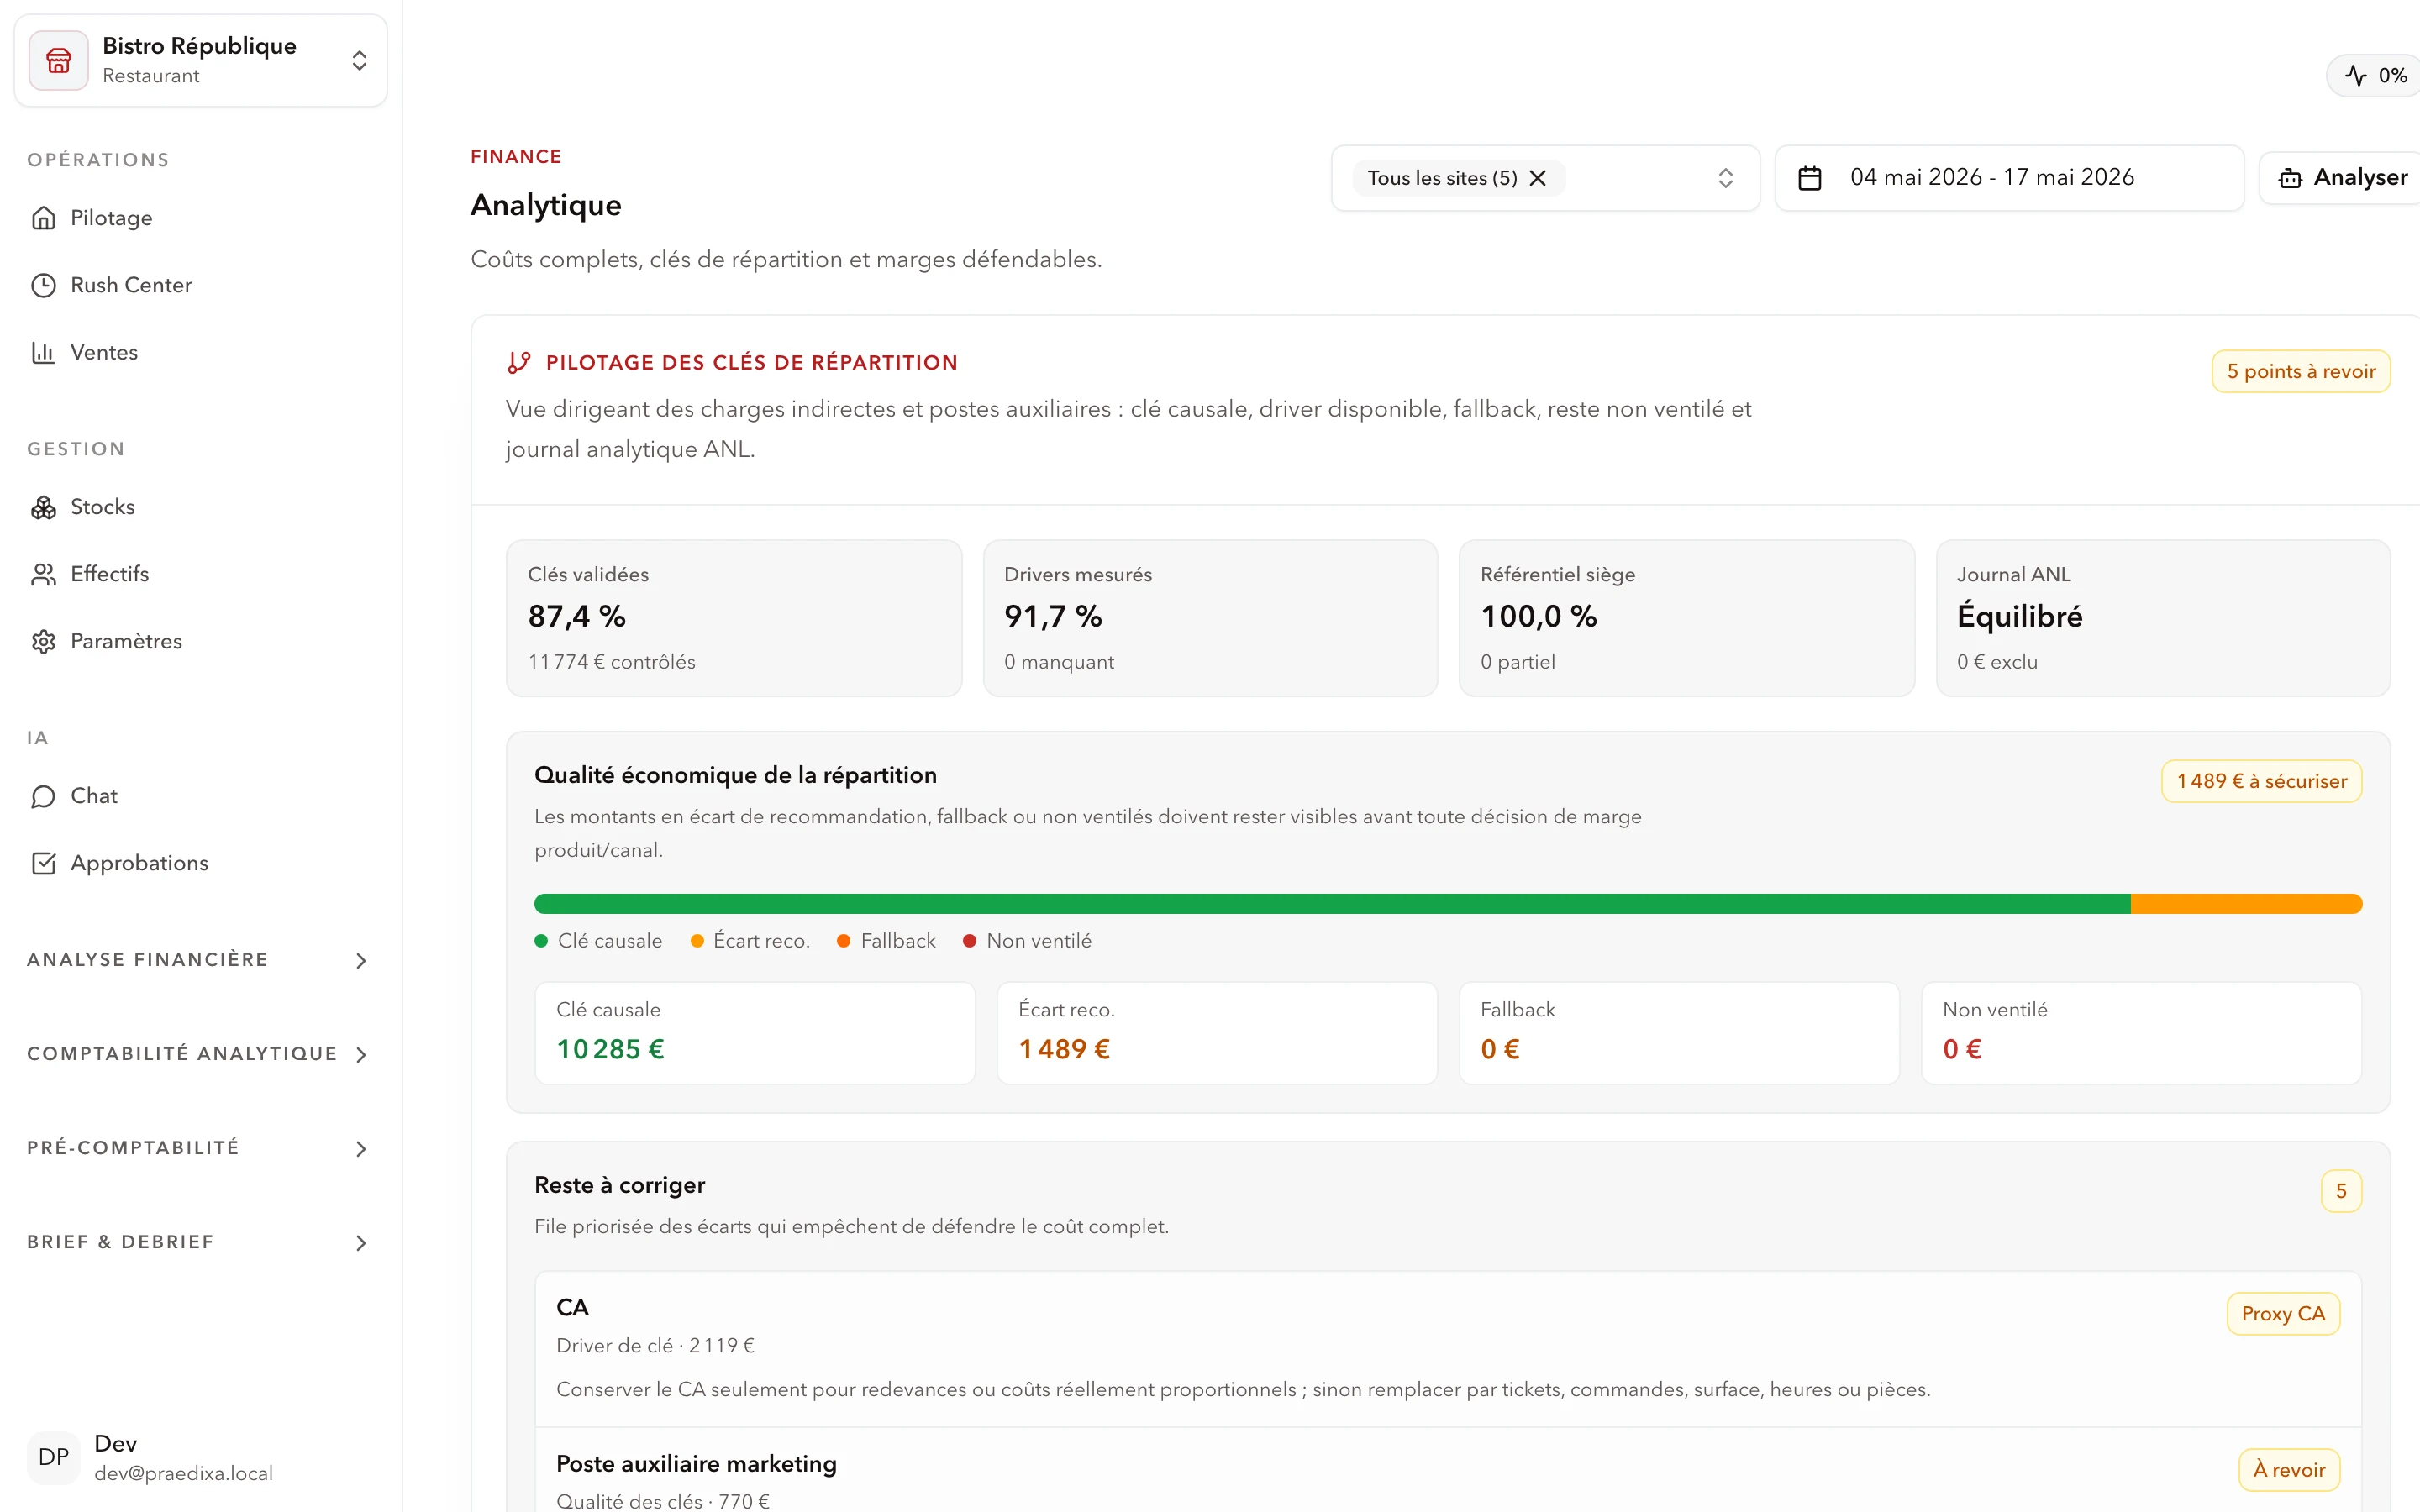Click the Ventes bar chart icon

[x=43, y=352]
